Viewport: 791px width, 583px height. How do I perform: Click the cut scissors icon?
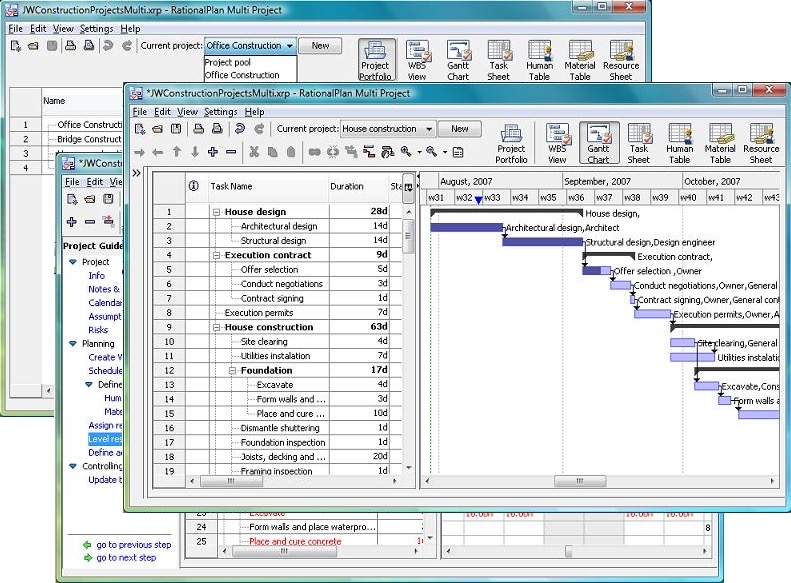click(254, 152)
